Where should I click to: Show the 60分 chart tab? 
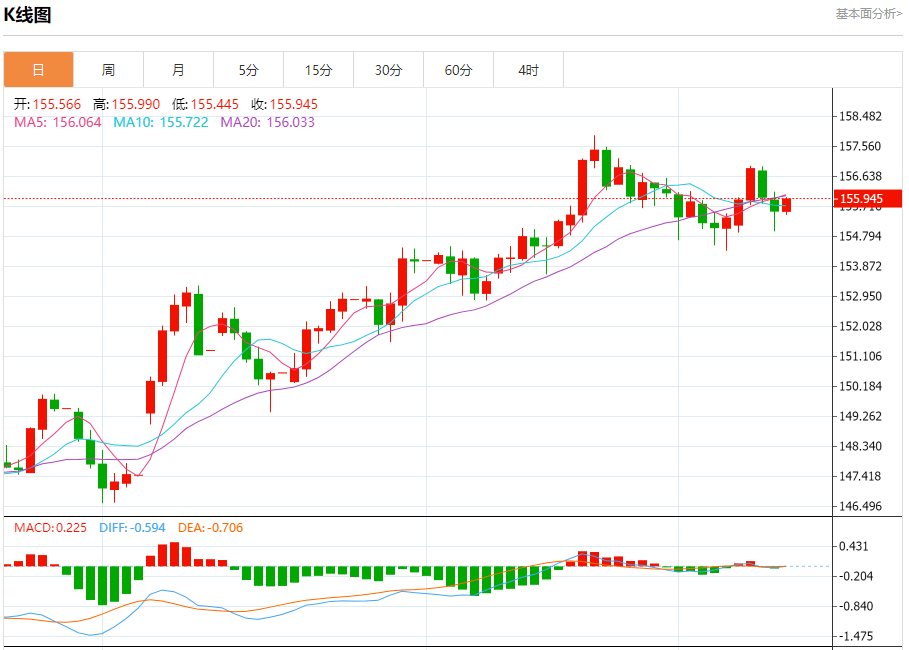tap(458, 70)
